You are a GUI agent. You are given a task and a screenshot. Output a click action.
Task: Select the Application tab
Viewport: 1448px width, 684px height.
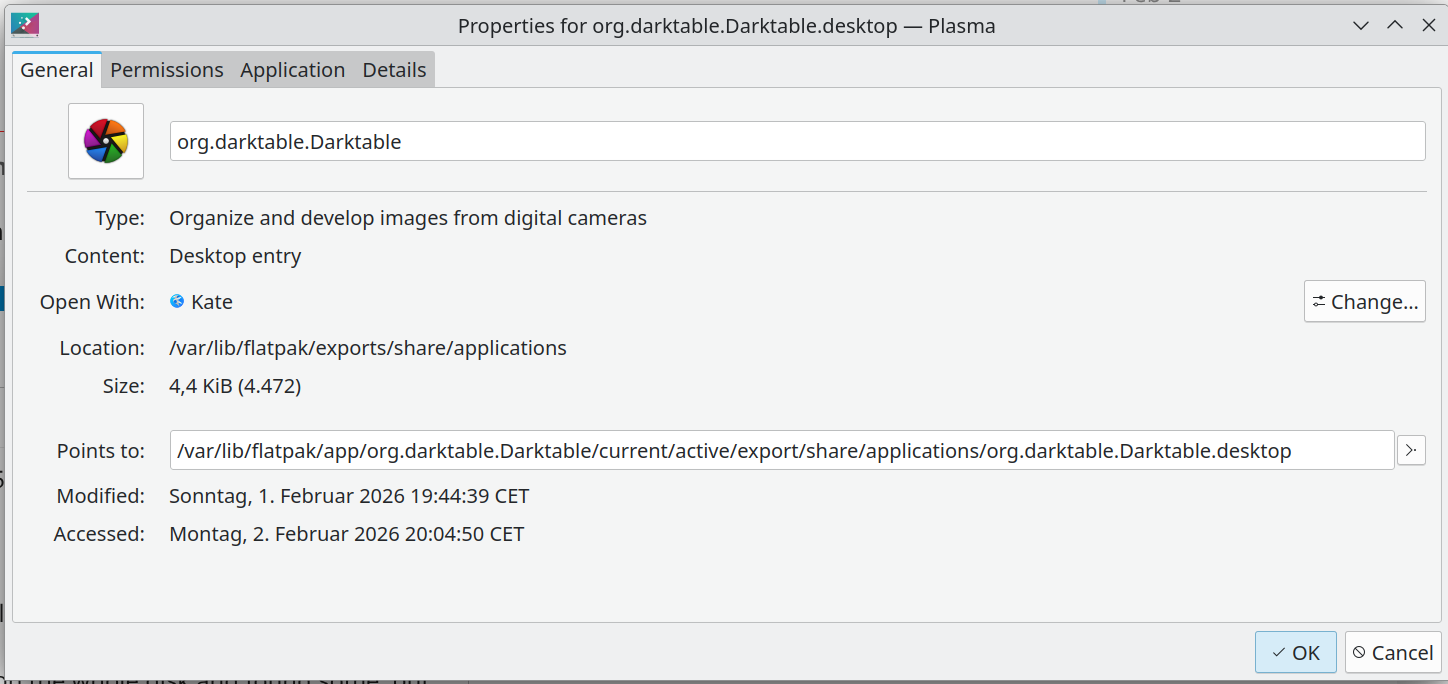[292, 70]
